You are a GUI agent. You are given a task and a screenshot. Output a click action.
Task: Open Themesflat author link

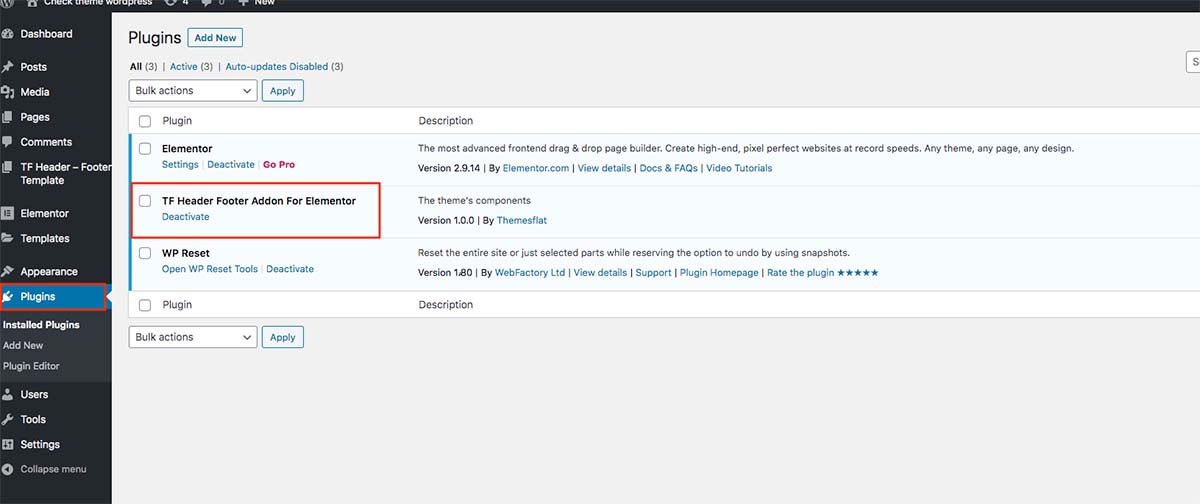click(x=522, y=220)
